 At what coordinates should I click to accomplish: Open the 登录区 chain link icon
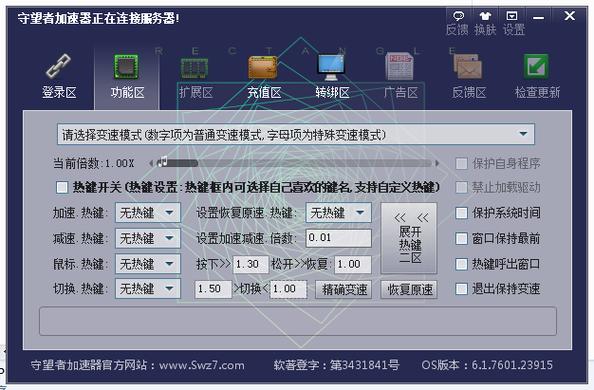58,66
